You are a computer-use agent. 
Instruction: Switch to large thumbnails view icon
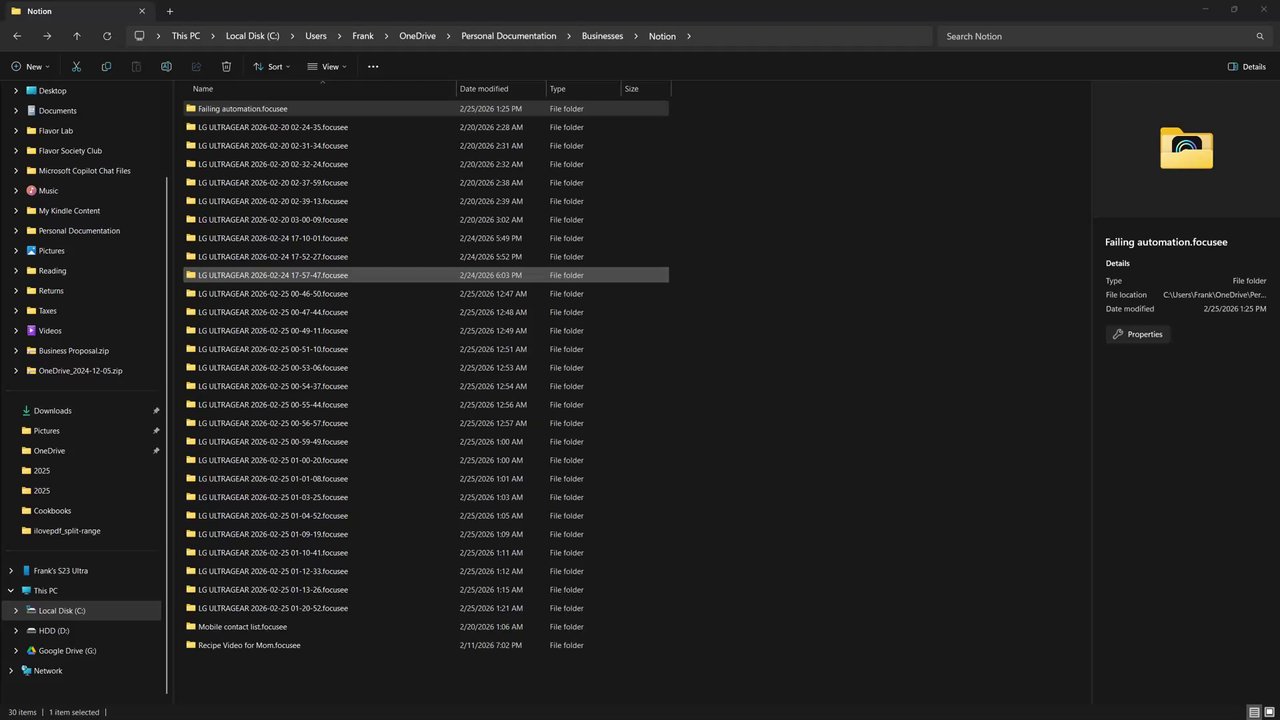(x=1269, y=712)
